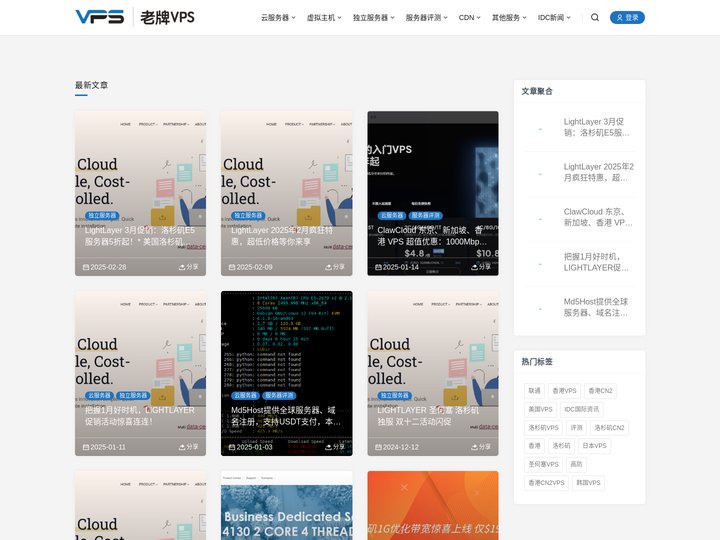Share the Md5Host全球服务器 article

(335, 447)
